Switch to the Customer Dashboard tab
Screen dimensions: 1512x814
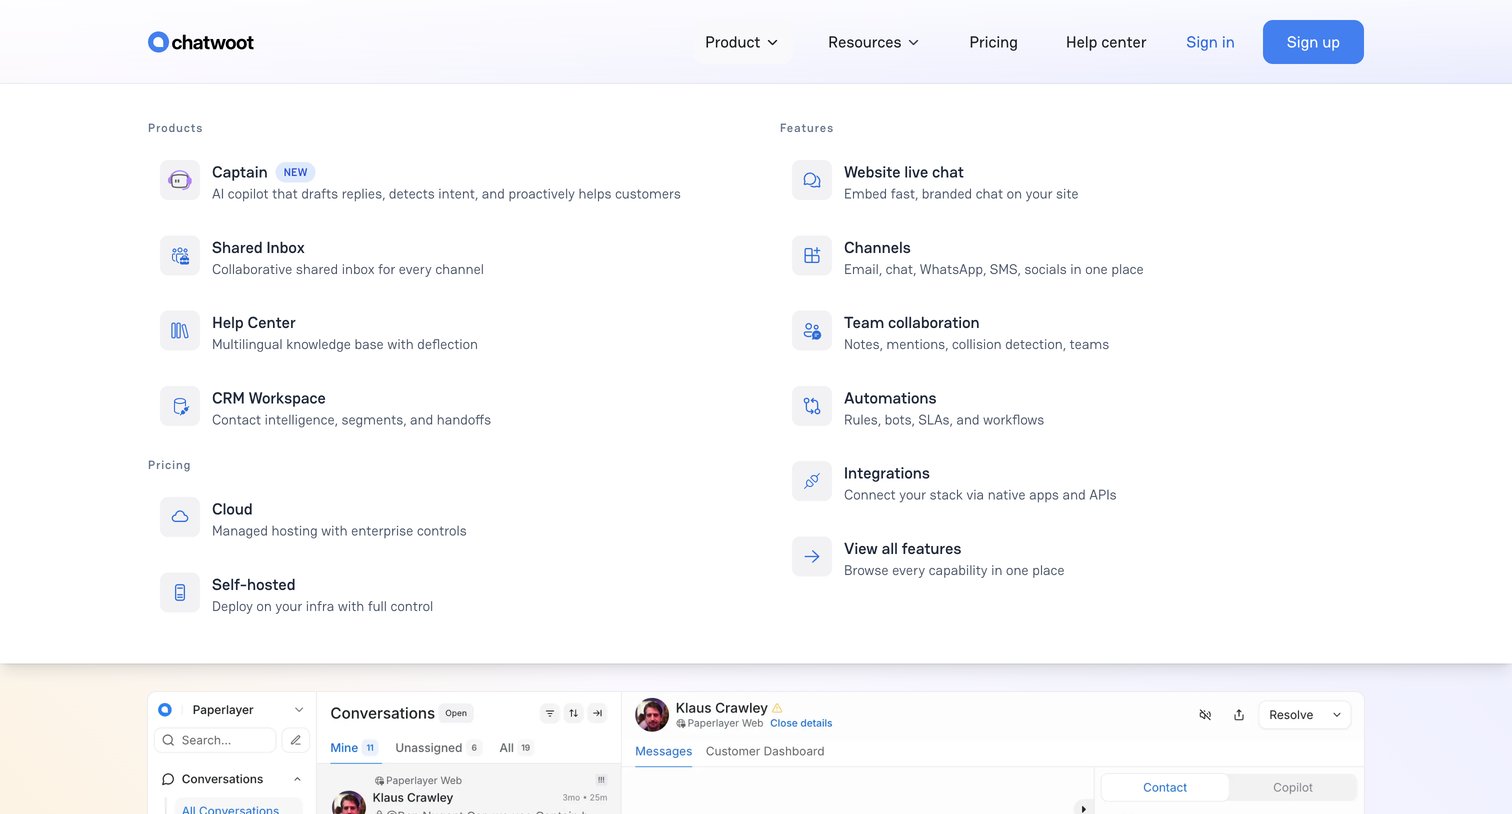765,751
